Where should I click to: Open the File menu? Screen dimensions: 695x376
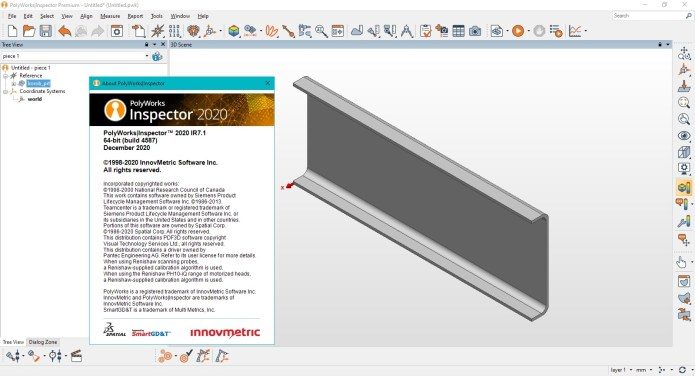[x=12, y=16]
